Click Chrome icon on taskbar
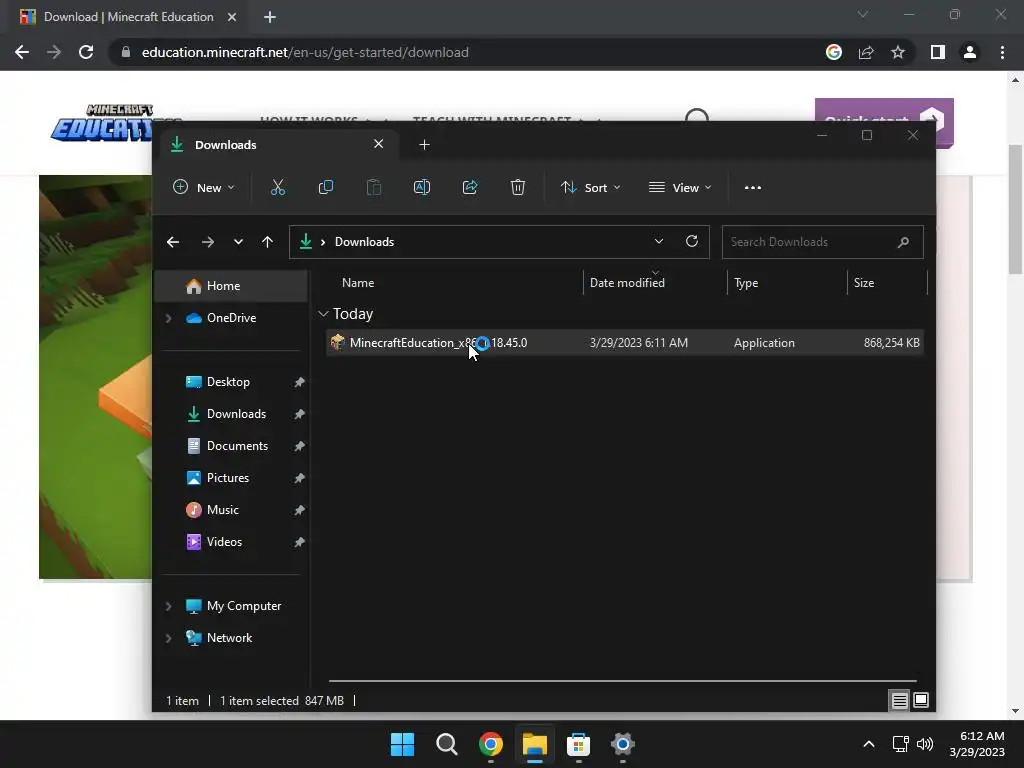 490,744
